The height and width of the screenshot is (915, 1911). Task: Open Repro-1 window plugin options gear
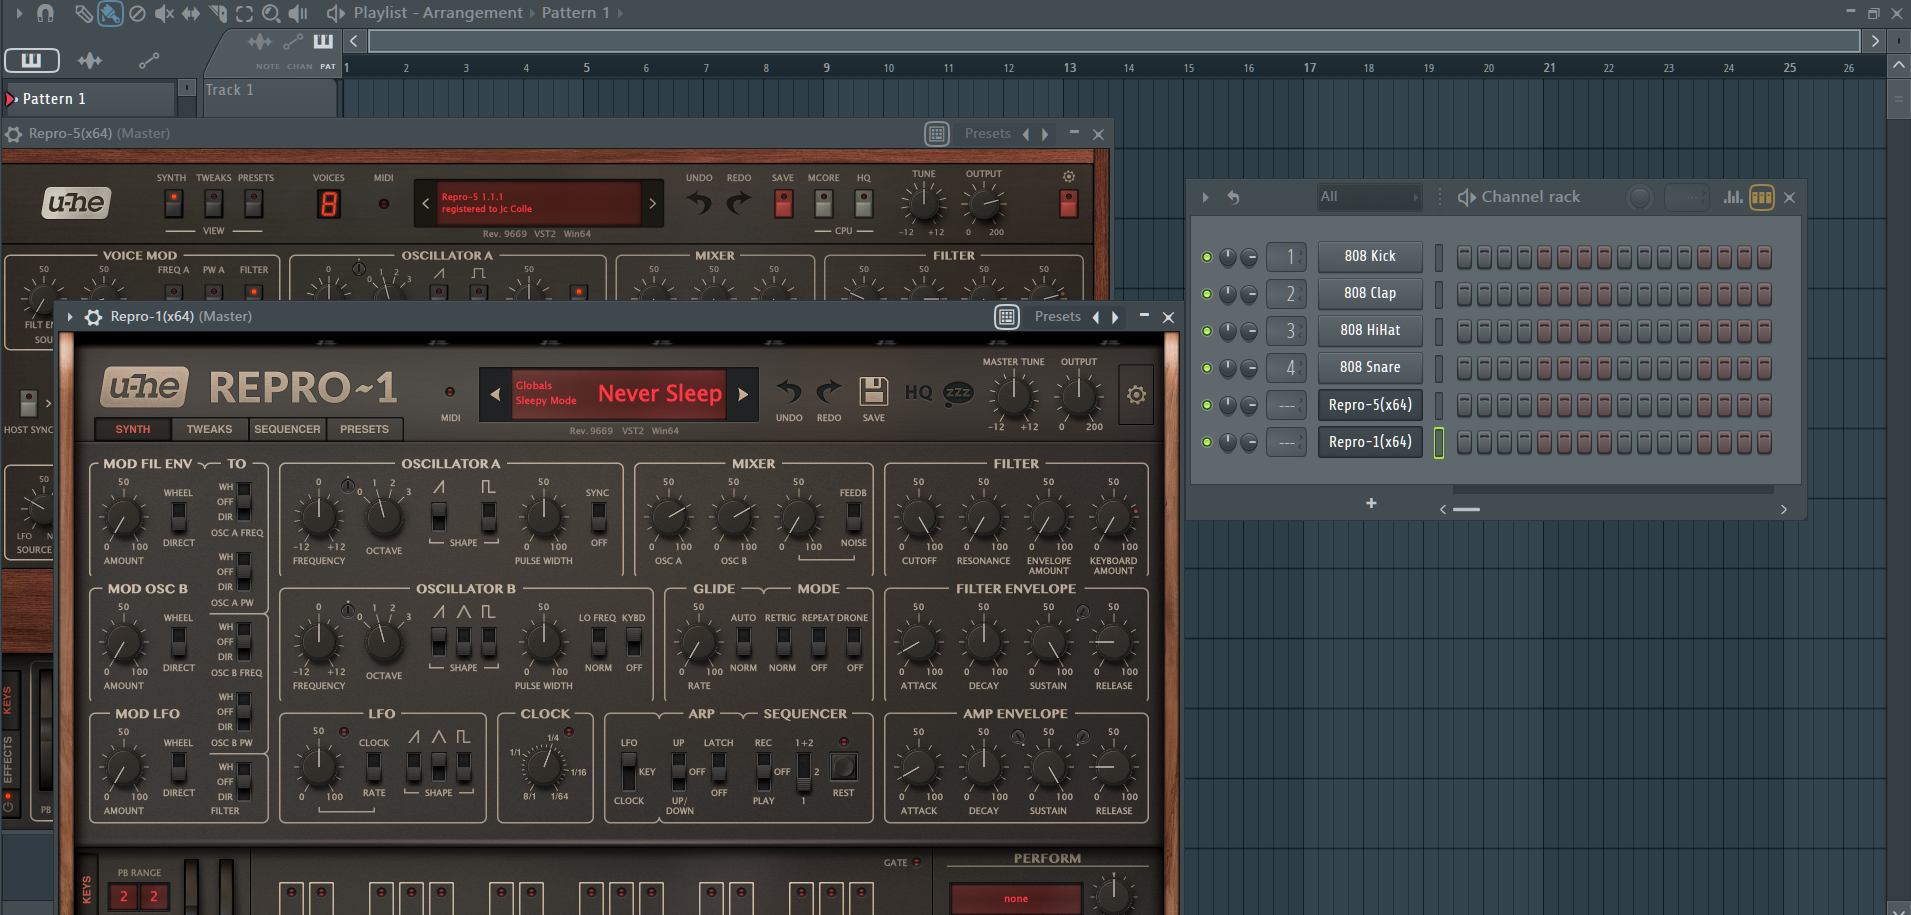click(x=93, y=317)
